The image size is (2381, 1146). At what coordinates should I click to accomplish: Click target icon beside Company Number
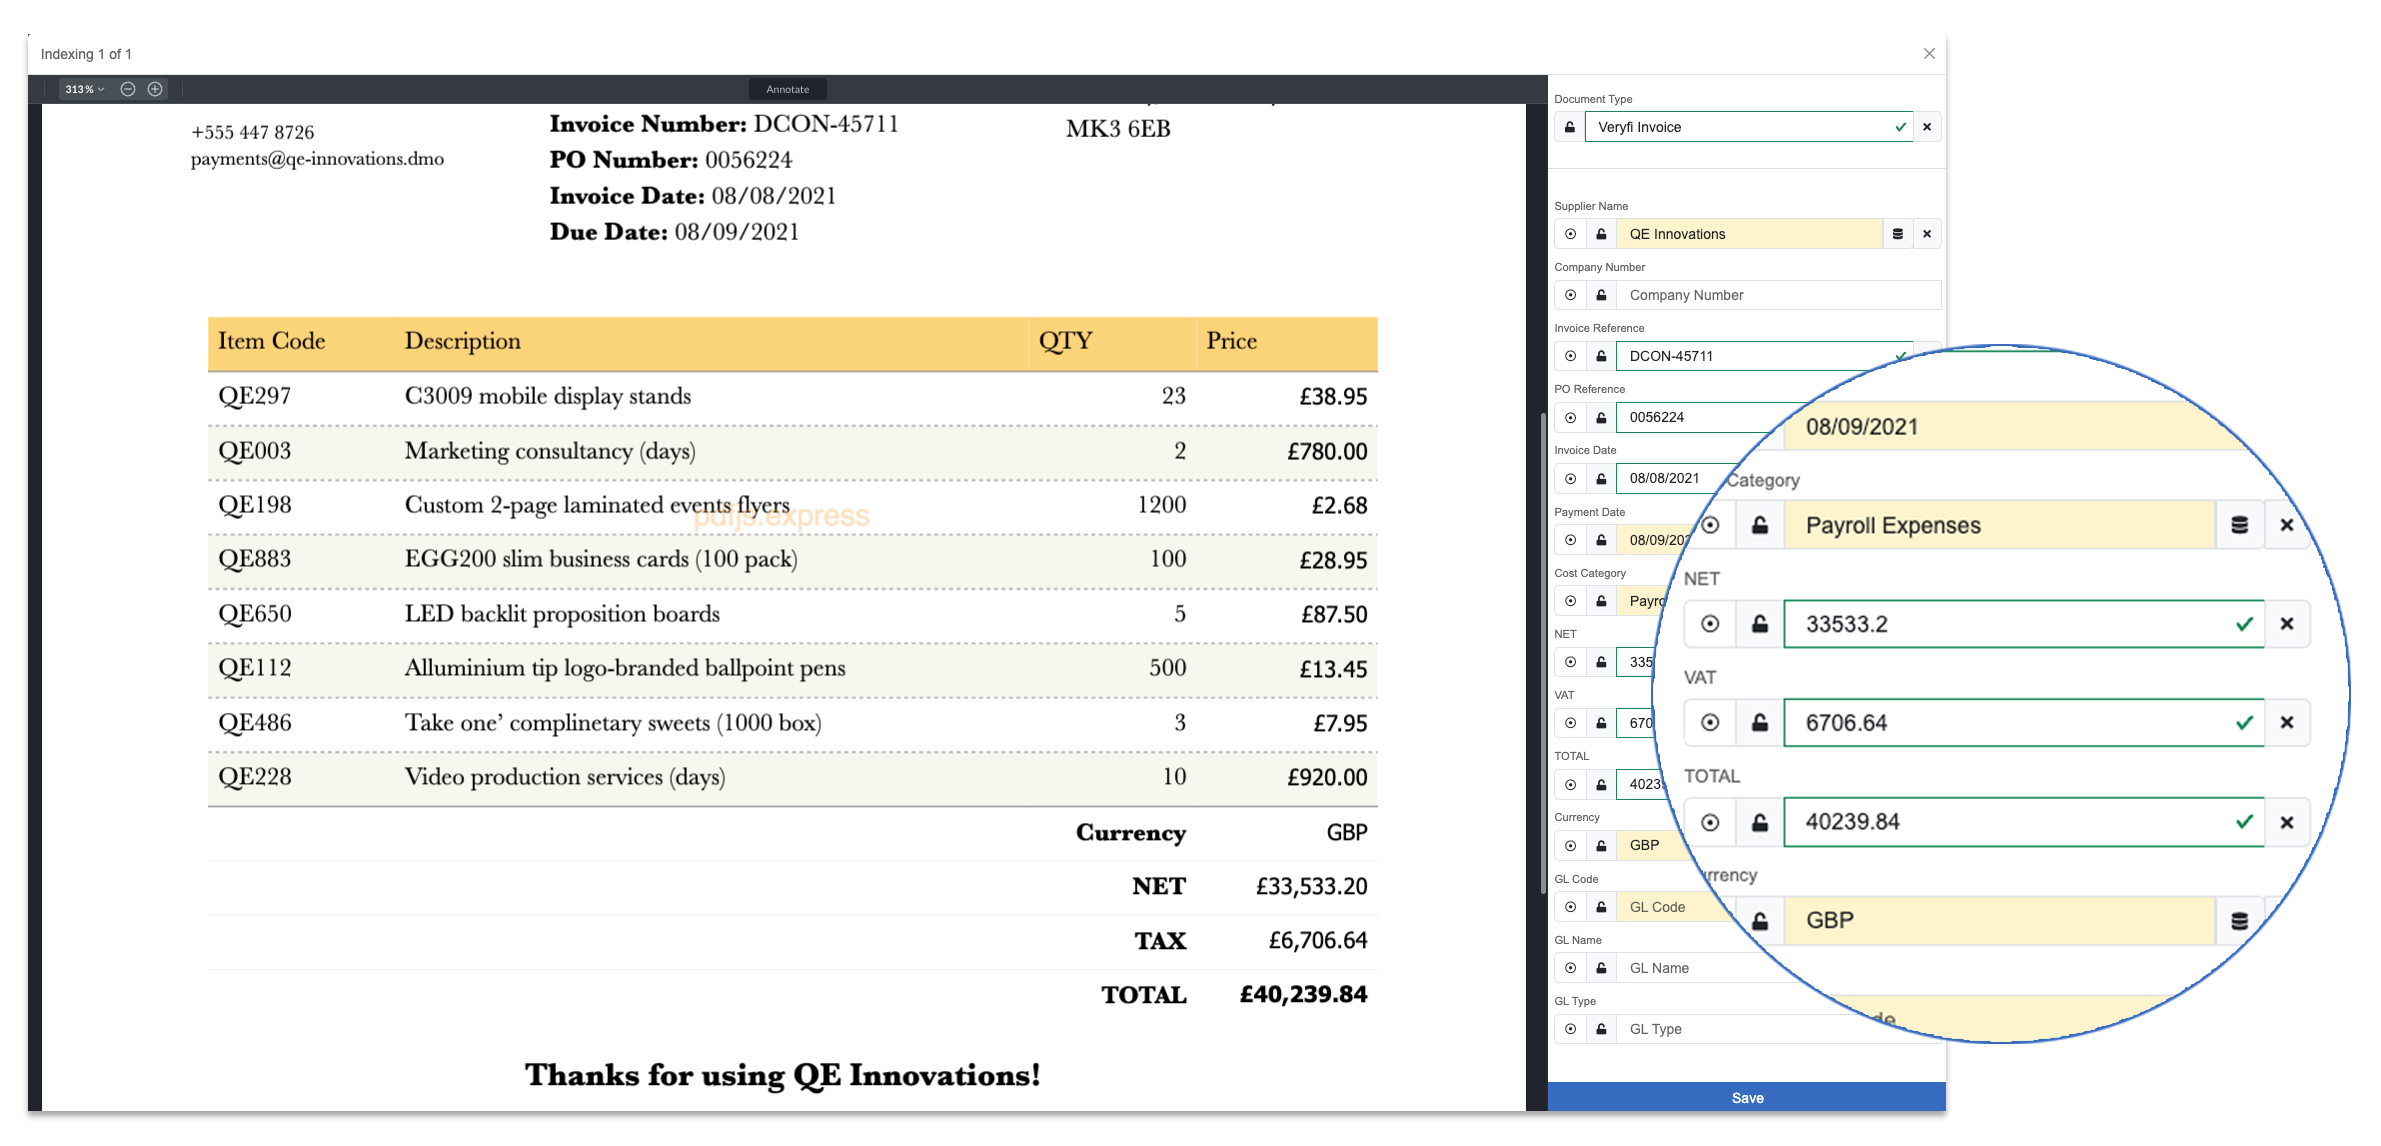pyautogui.click(x=1570, y=295)
